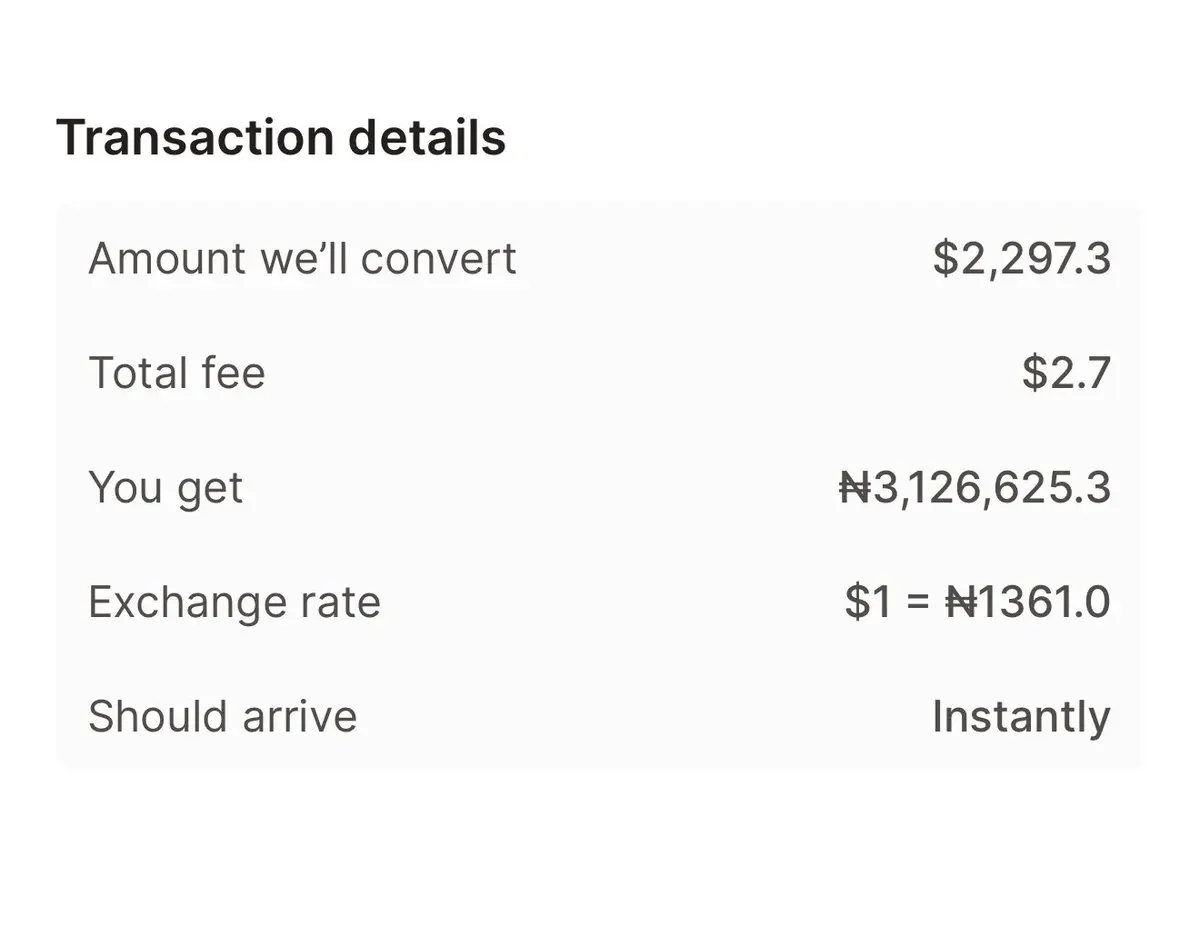
Task: Select the "Amount we'll convert" label
Action: pos(302,259)
